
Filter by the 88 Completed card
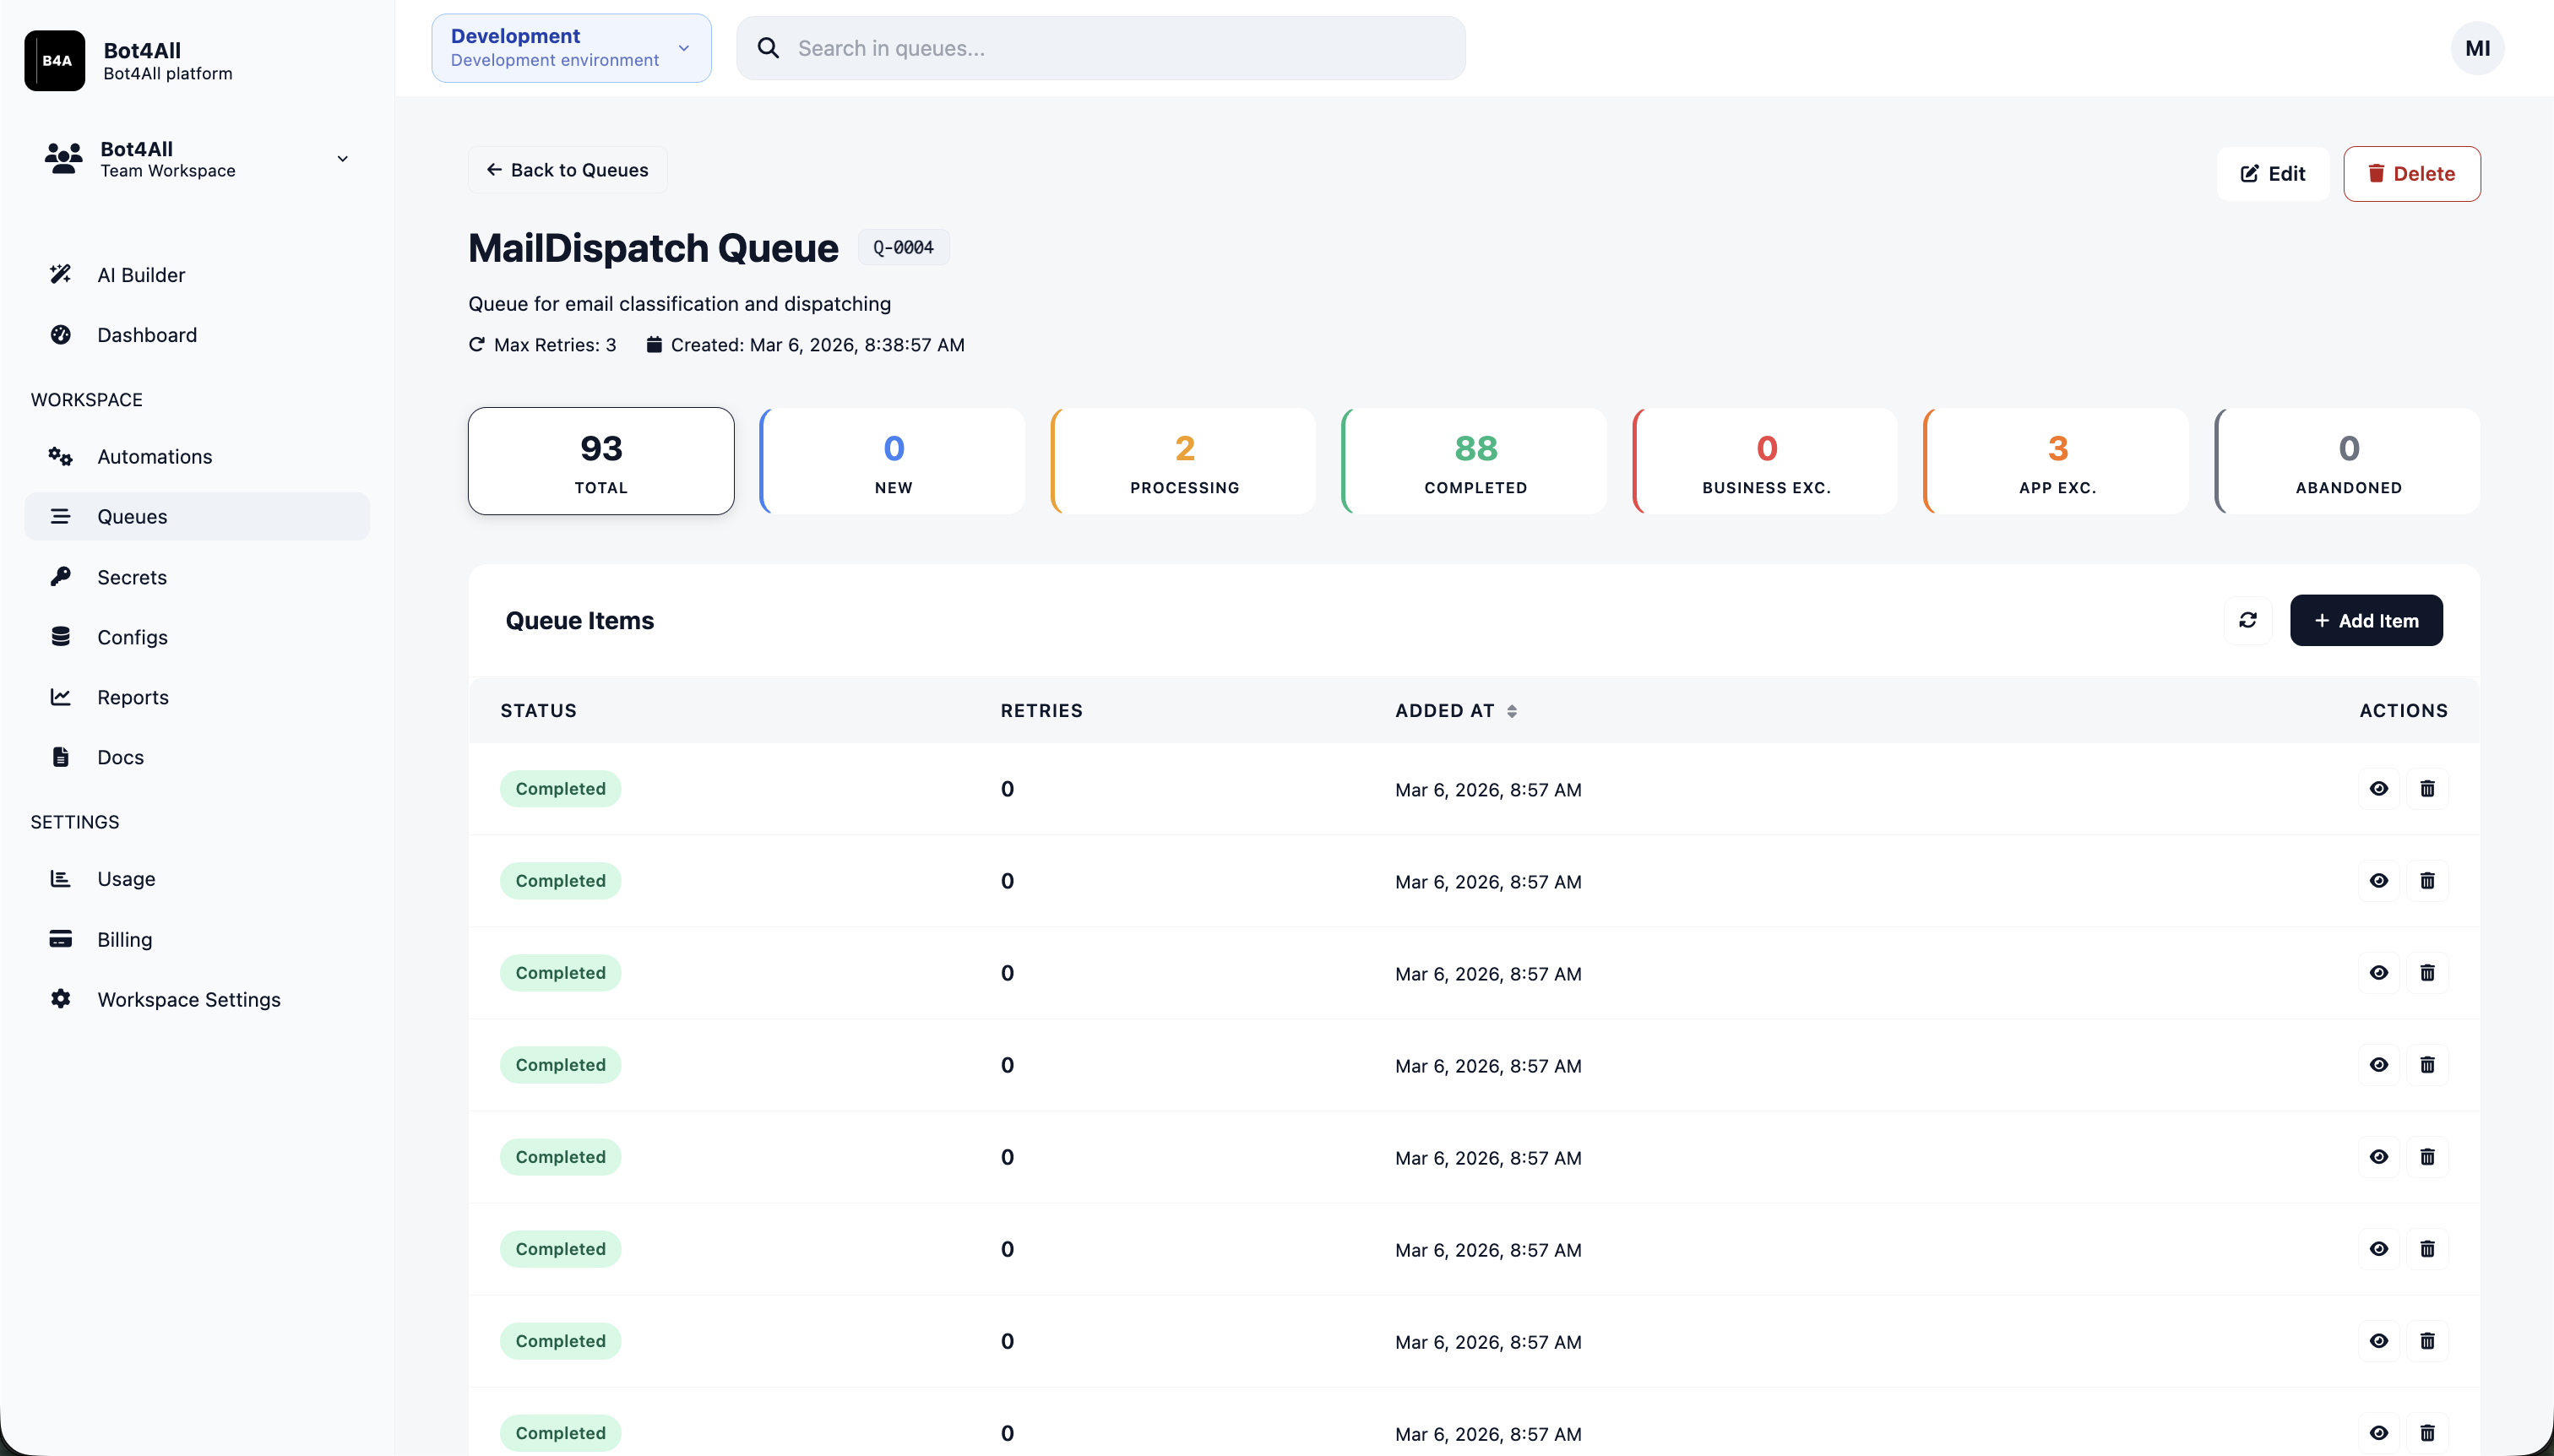(x=1474, y=461)
